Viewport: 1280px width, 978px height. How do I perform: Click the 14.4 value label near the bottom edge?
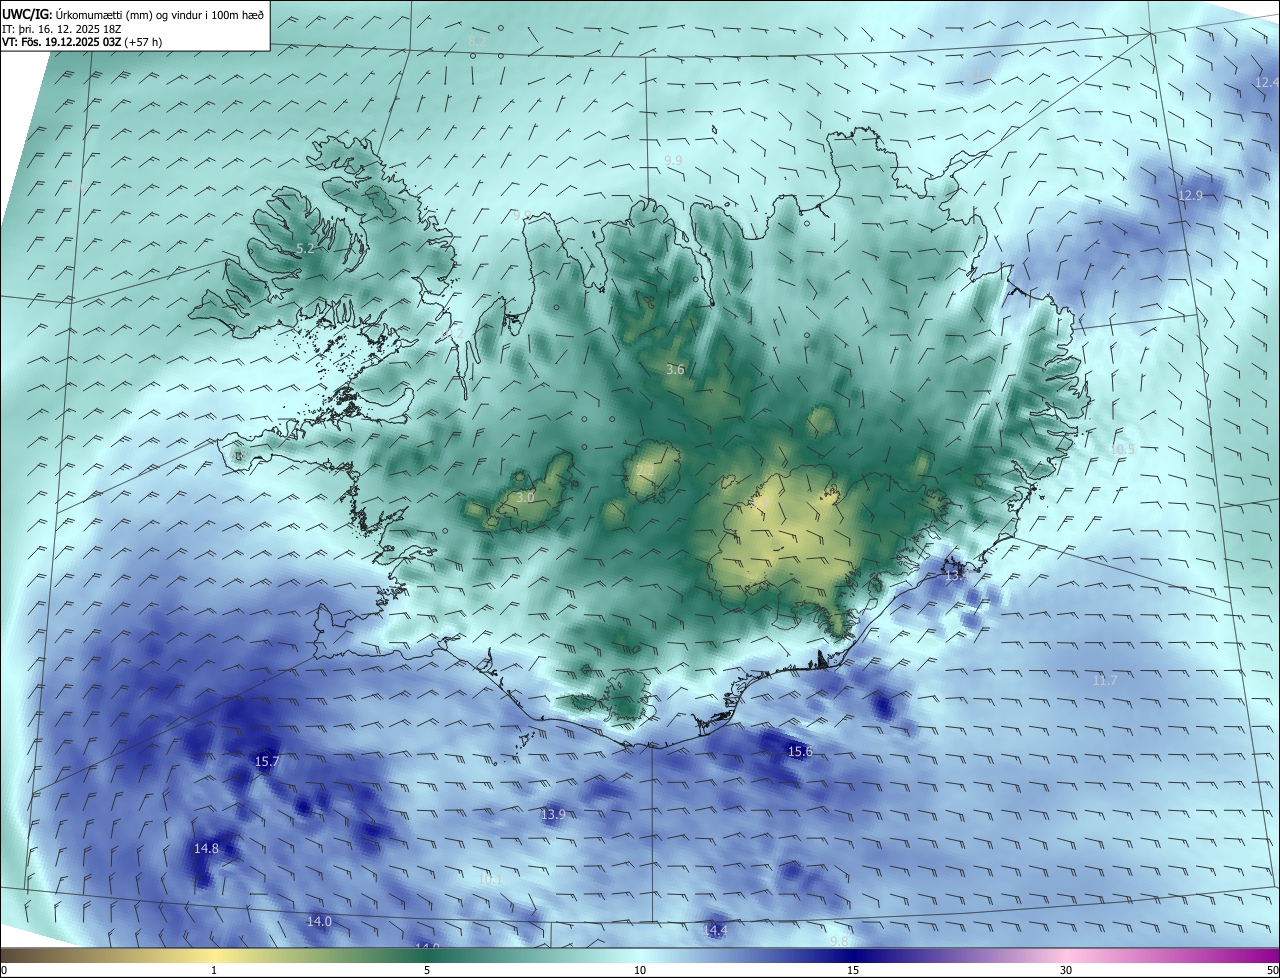pos(715,930)
